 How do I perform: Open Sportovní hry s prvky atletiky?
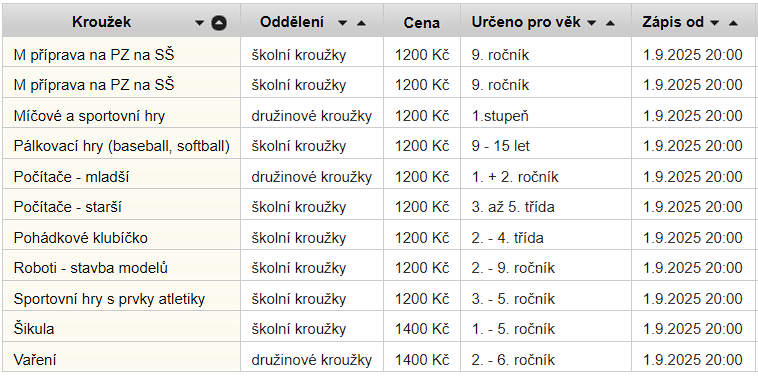109,299
